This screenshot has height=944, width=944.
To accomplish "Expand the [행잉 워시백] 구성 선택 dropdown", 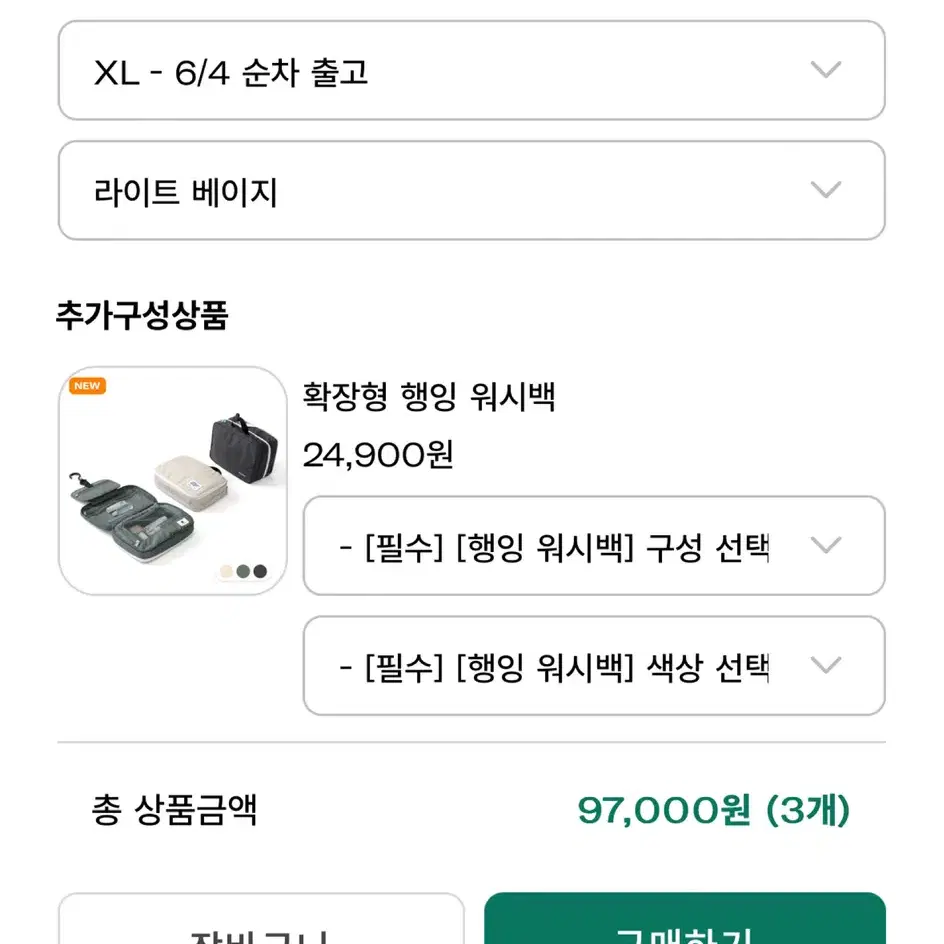I will [x=594, y=545].
